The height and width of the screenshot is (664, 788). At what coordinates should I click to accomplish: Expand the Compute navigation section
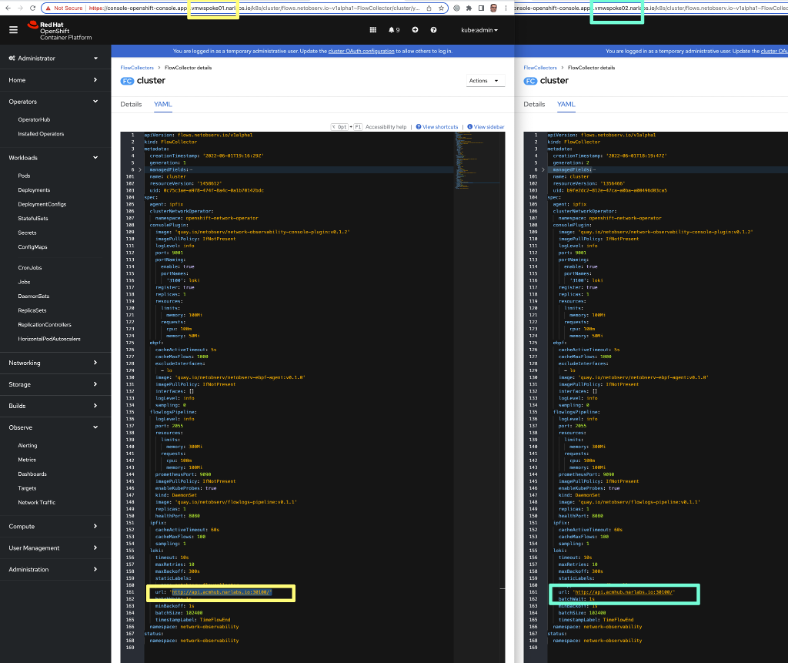click(x=55, y=525)
